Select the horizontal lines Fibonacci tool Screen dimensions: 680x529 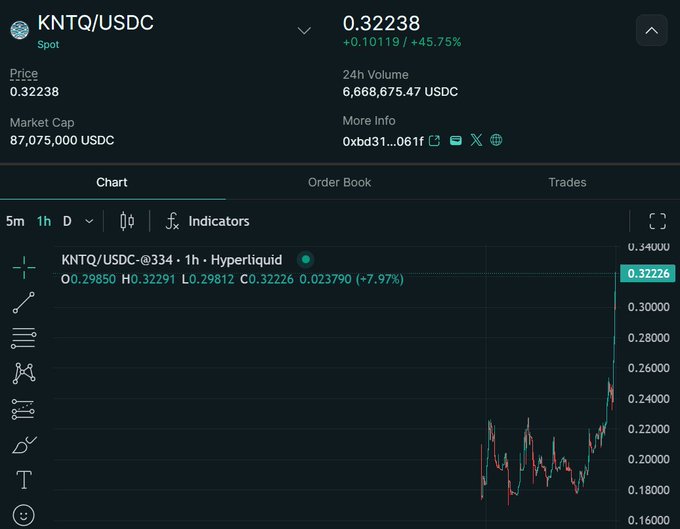coord(24,338)
